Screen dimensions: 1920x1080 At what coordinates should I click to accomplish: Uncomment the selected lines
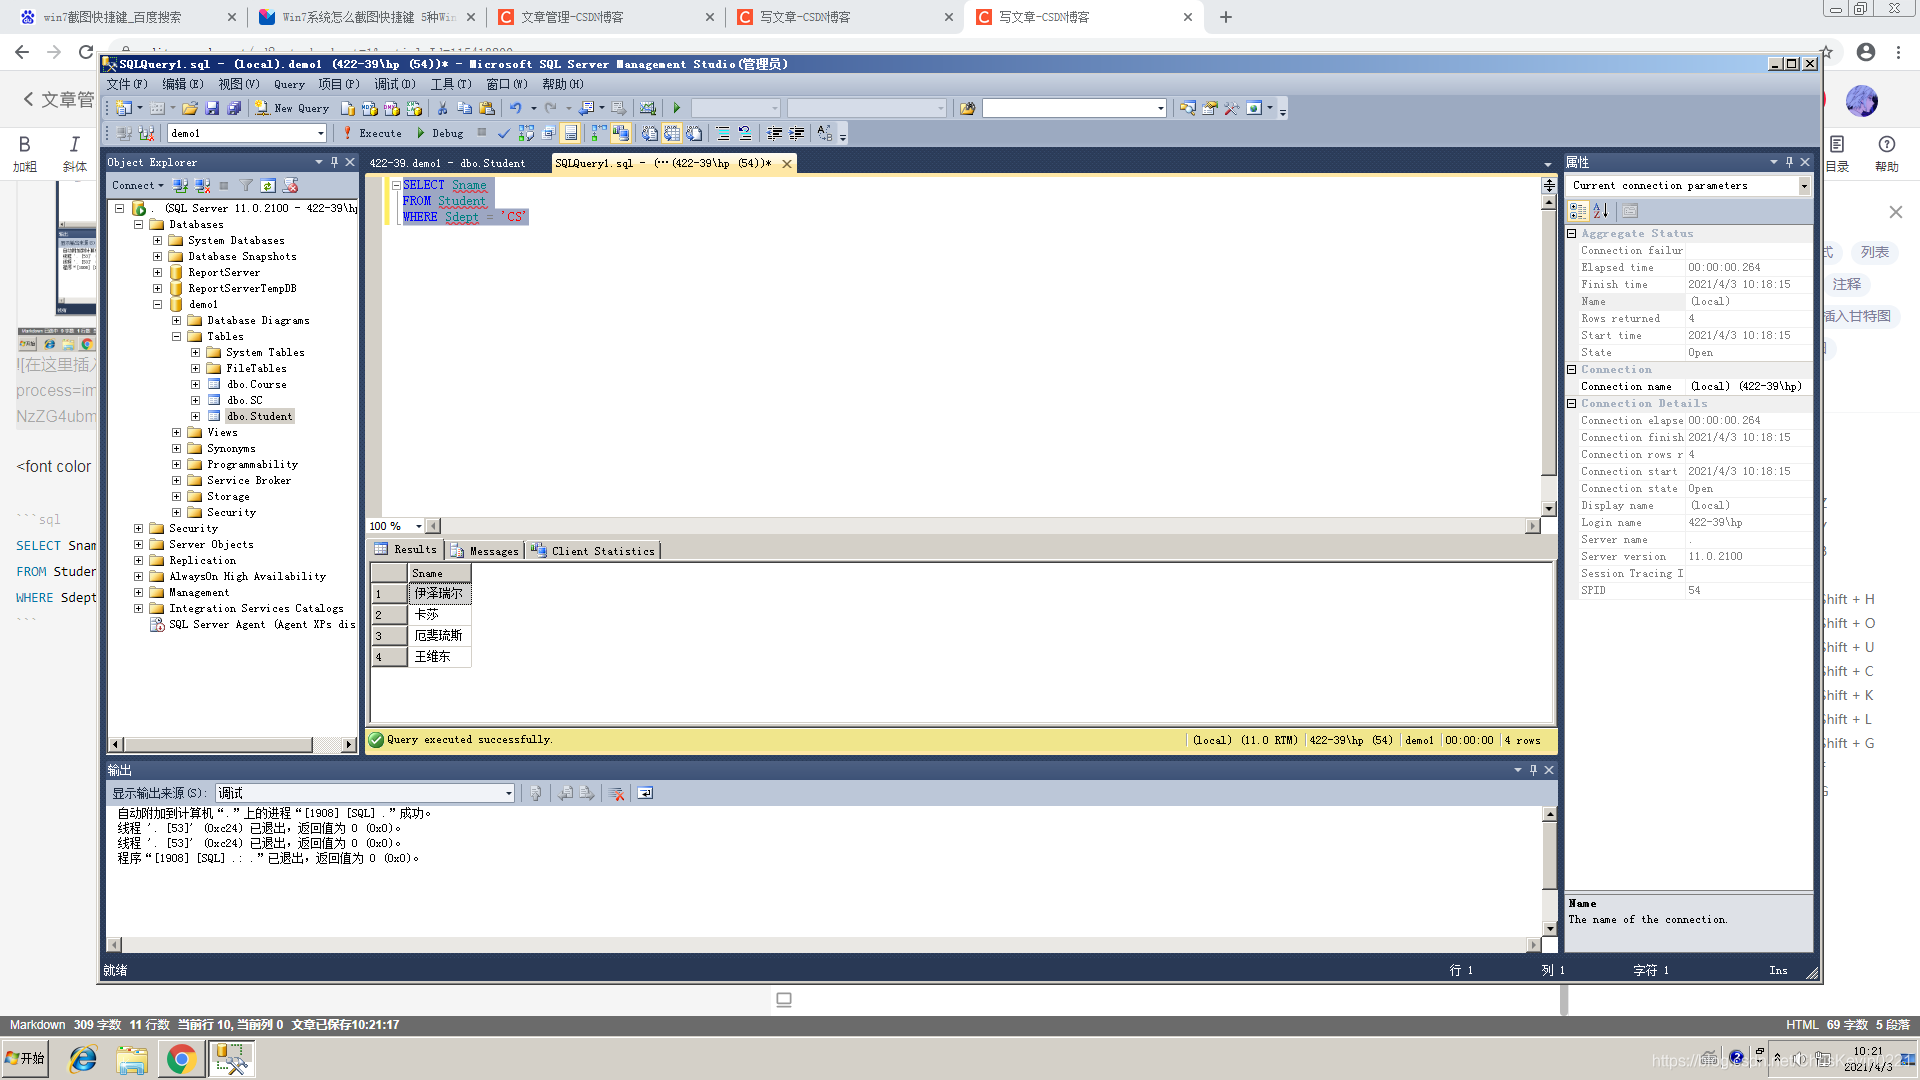pos(745,133)
